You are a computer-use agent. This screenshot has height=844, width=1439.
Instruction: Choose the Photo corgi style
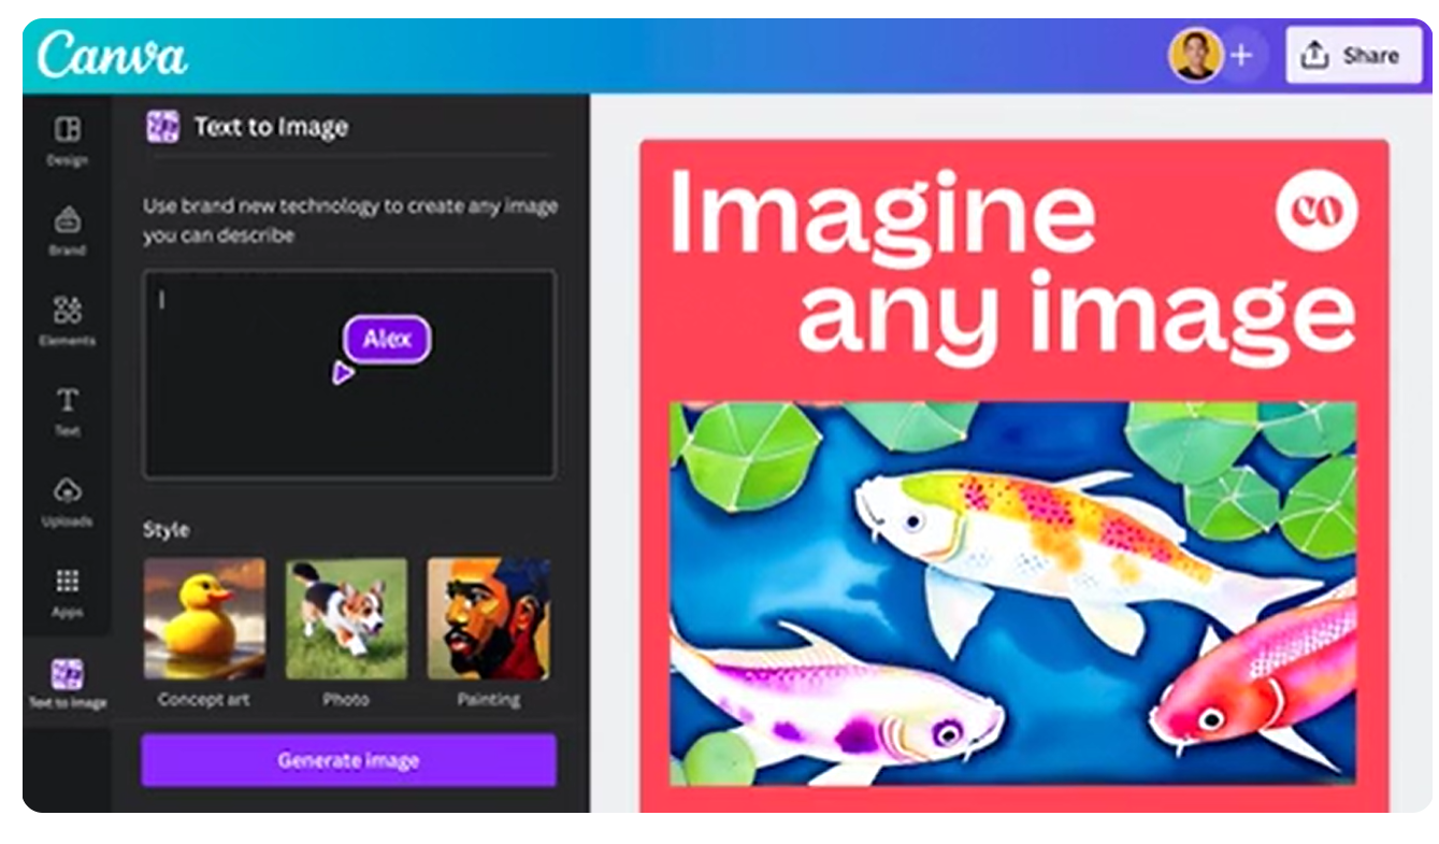pyautogui.click(x=346, y=619)
